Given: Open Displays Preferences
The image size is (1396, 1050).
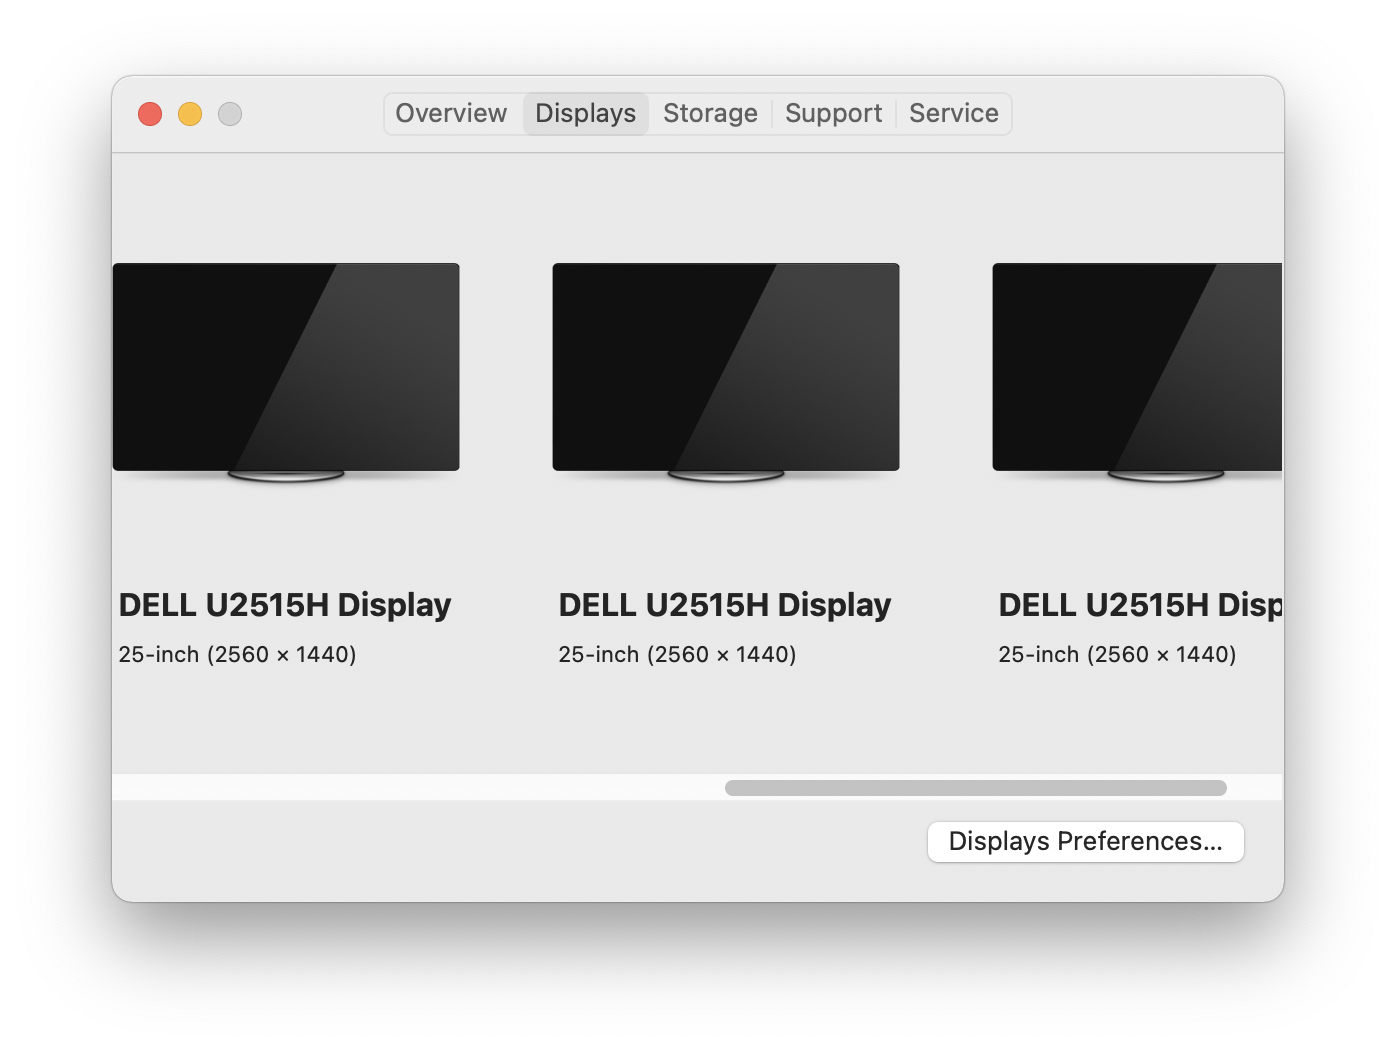Looking at the screenshot, I should 1086,841.
